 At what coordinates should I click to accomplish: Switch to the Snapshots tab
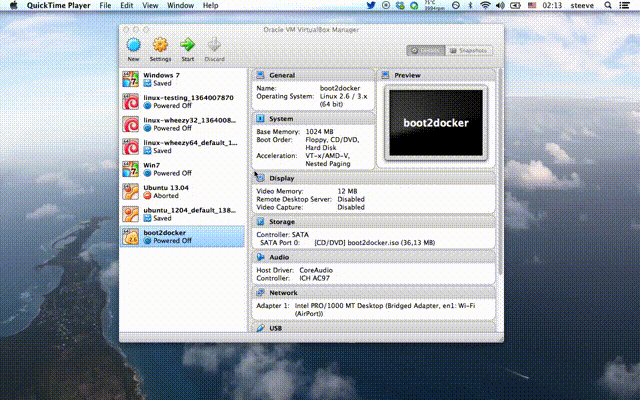469,51
